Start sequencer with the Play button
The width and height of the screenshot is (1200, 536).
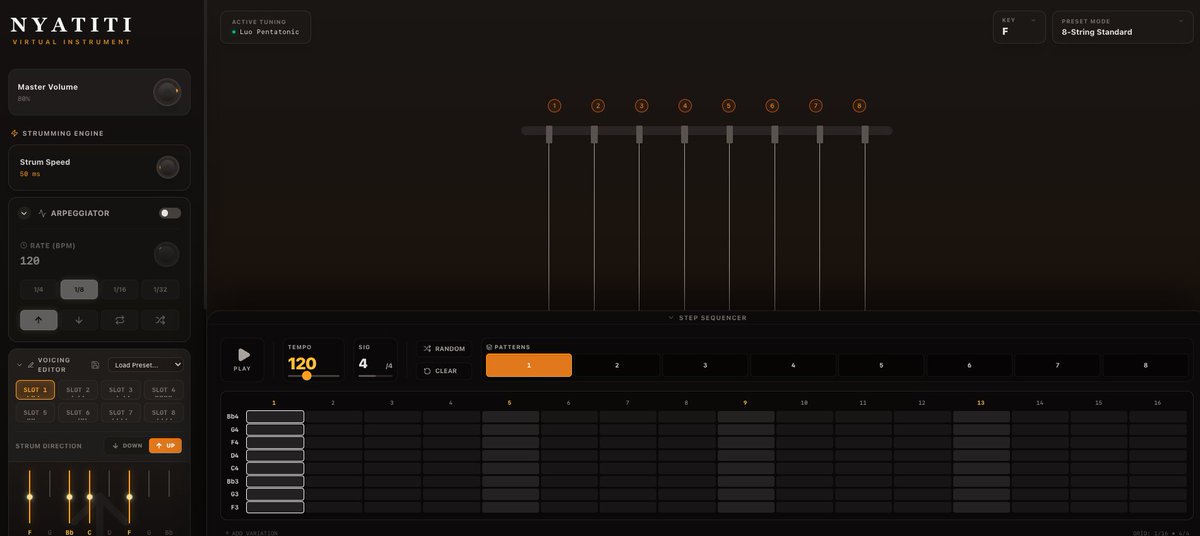click(242, 359)
